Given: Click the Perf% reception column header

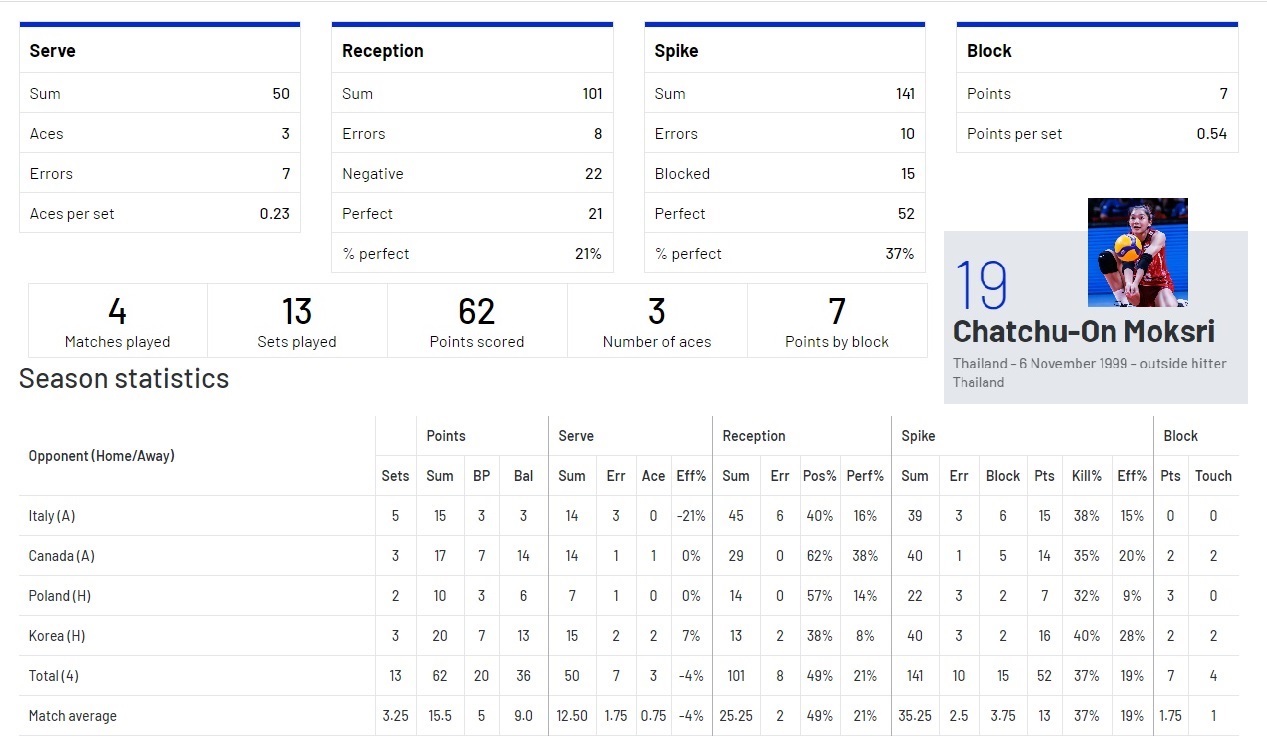Looking at the screenshot, I should [865, 476].
